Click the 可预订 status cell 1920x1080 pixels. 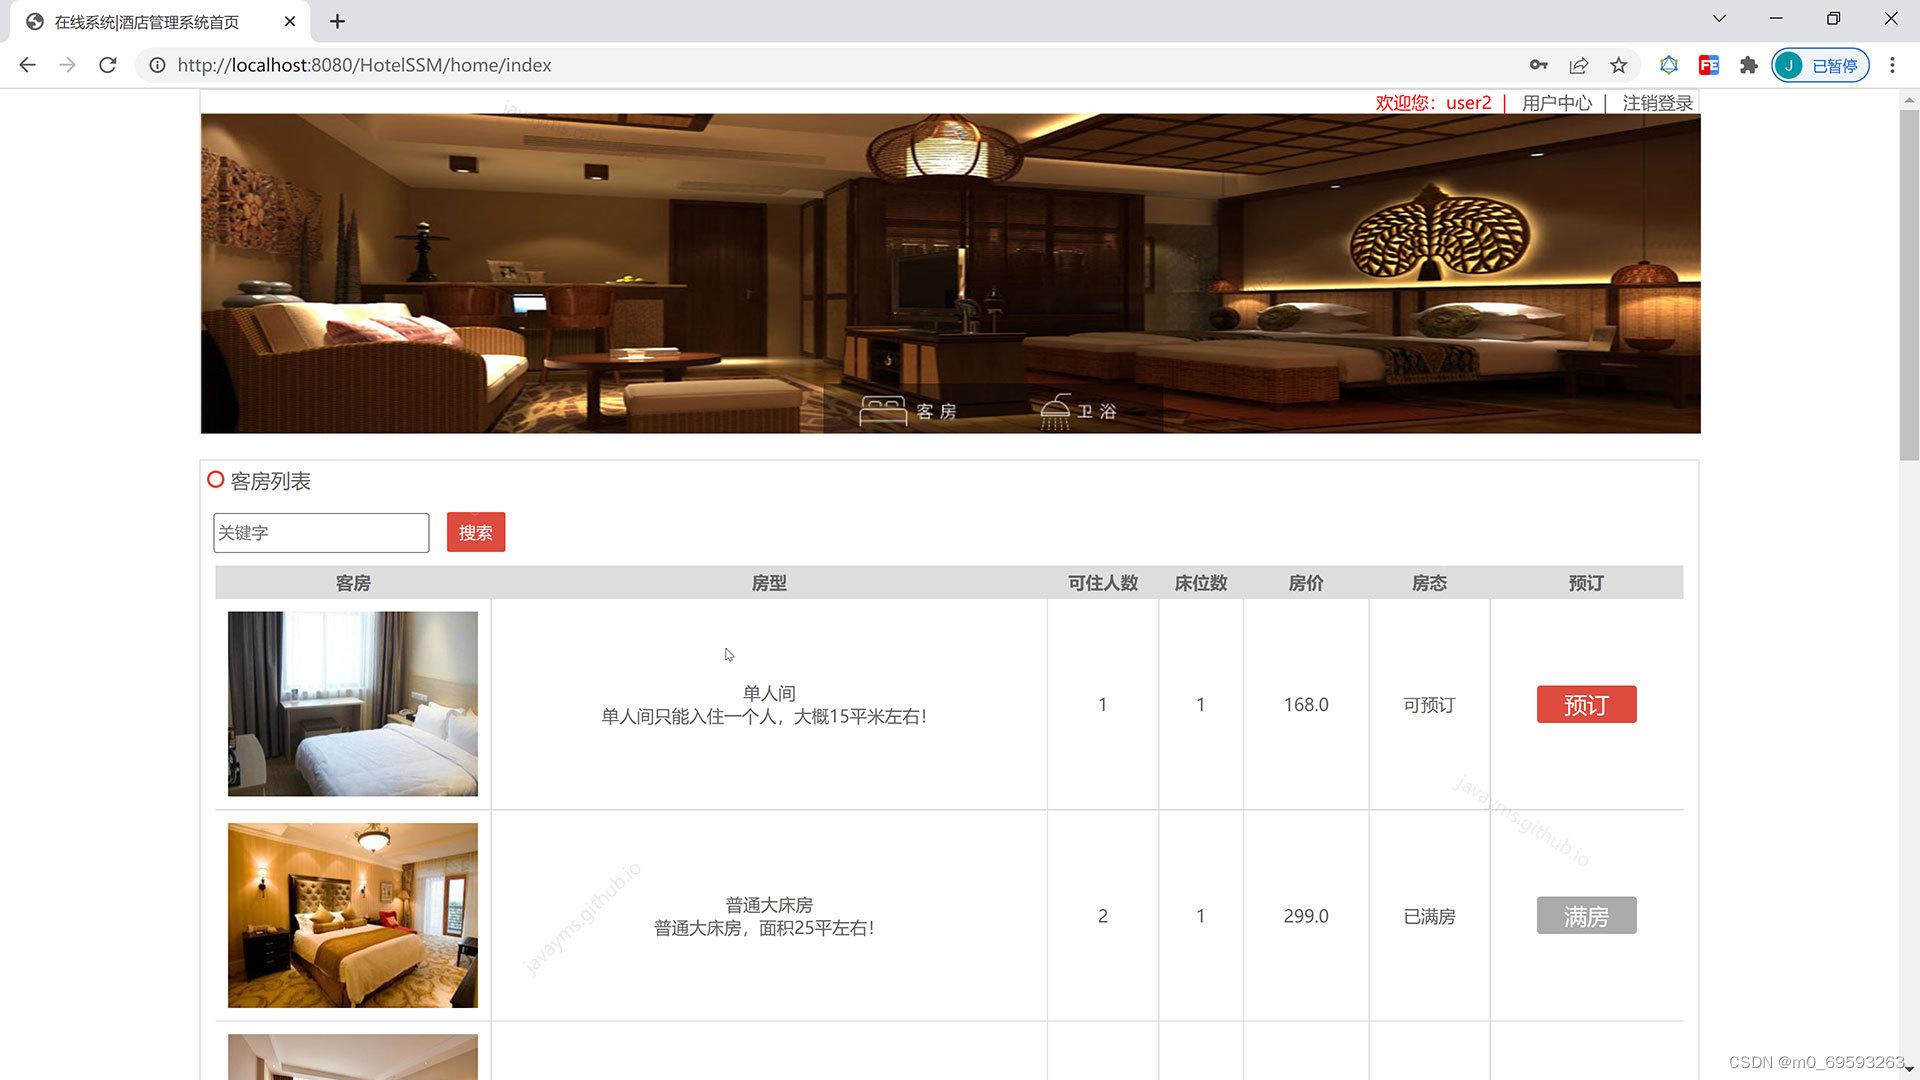click(1429, 705)
